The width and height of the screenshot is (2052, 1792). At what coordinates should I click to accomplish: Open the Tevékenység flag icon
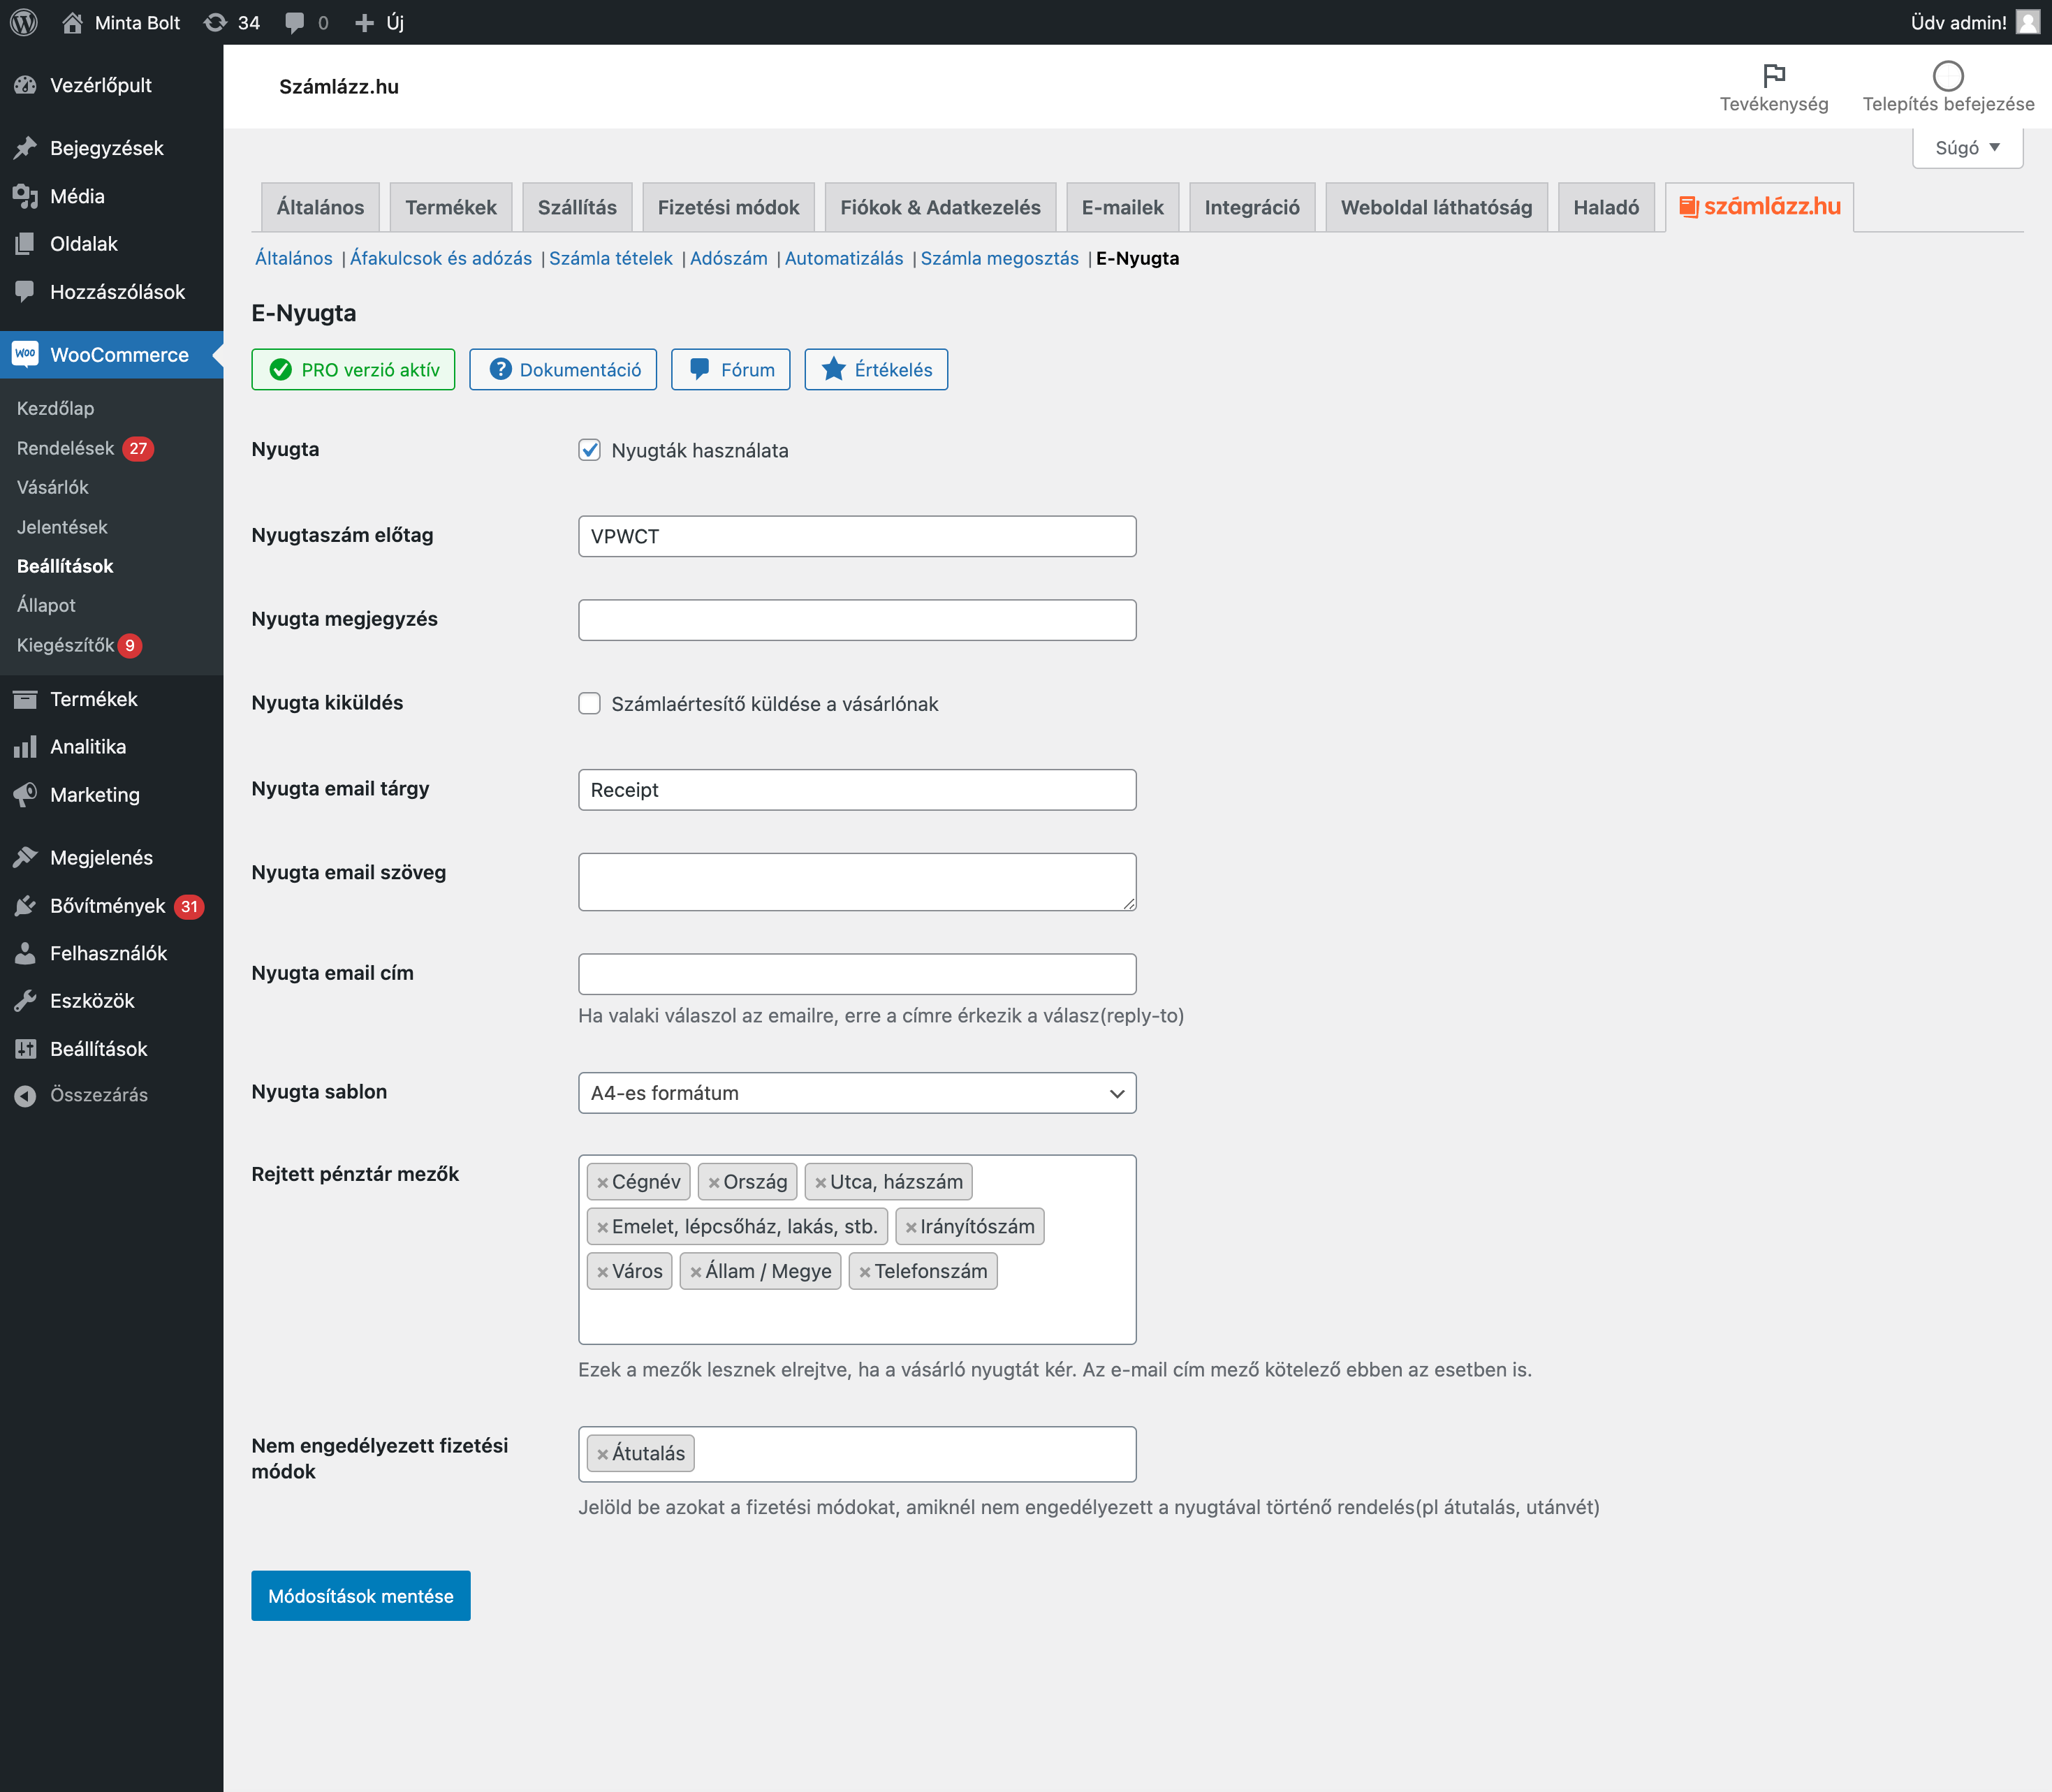(1774, 75)
